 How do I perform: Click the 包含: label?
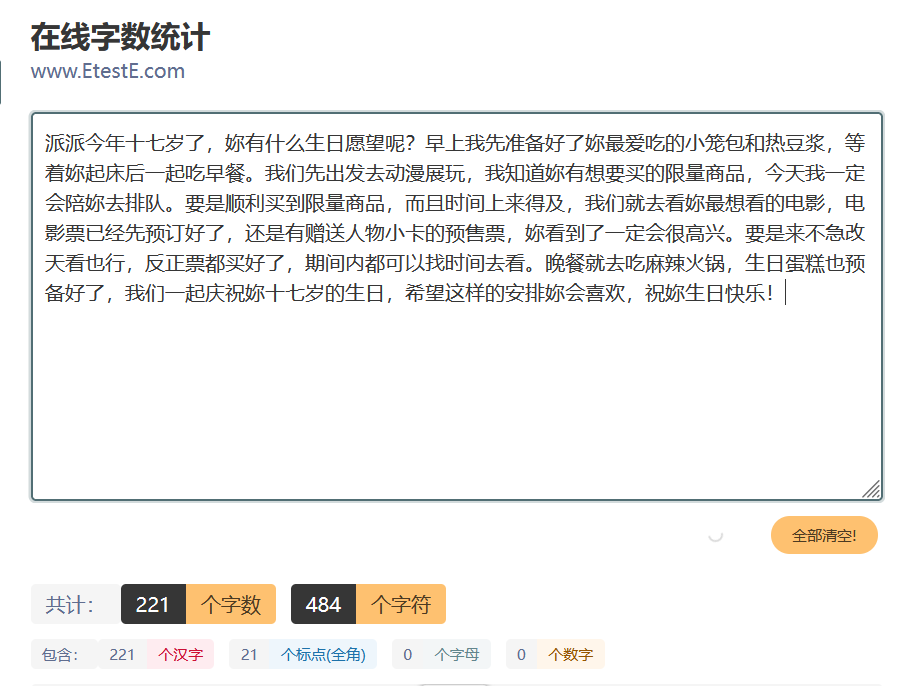60,655
